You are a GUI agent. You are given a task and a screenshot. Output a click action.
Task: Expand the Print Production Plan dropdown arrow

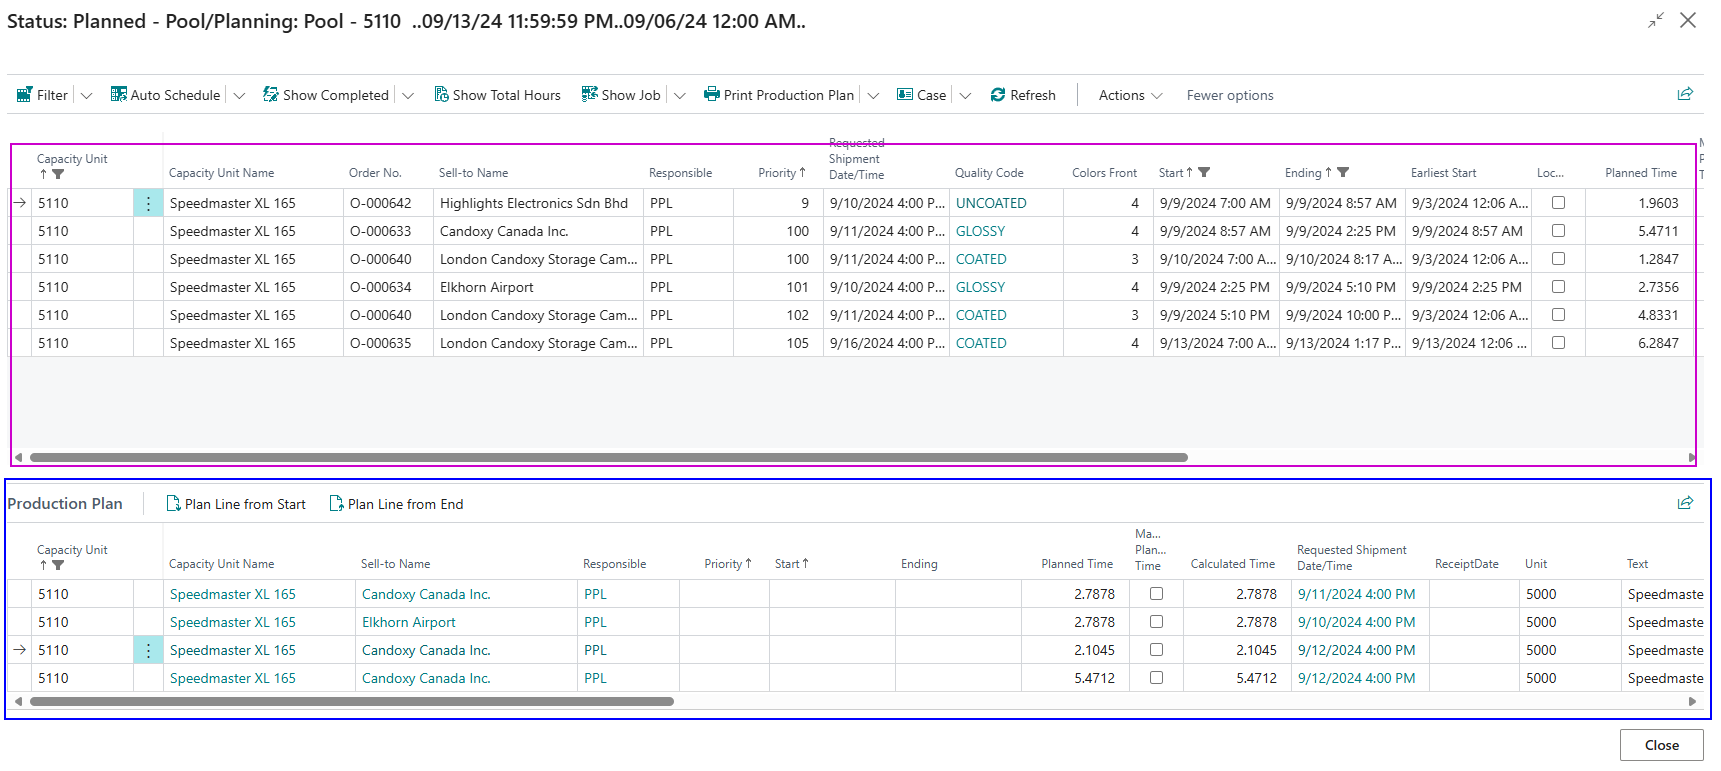click(873, 96)
